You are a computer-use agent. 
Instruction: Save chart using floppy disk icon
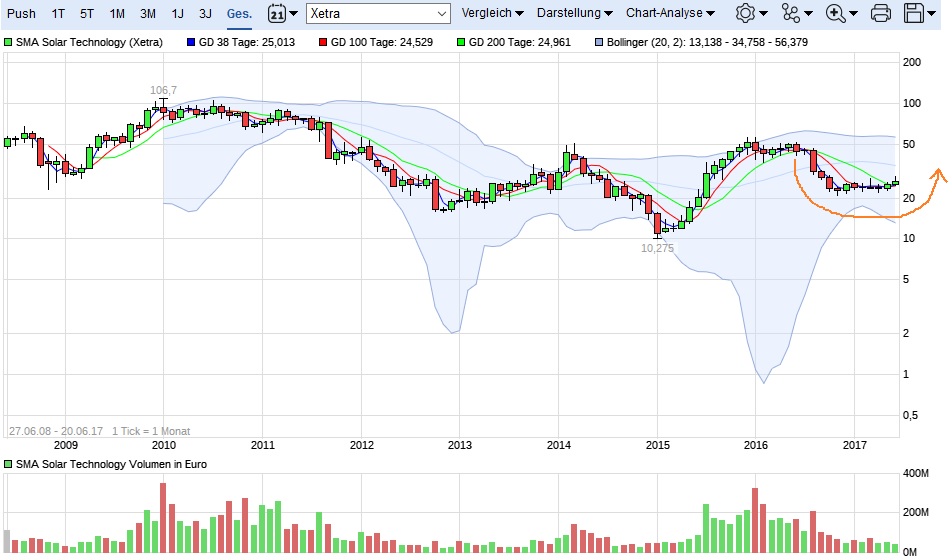(914, 13)
